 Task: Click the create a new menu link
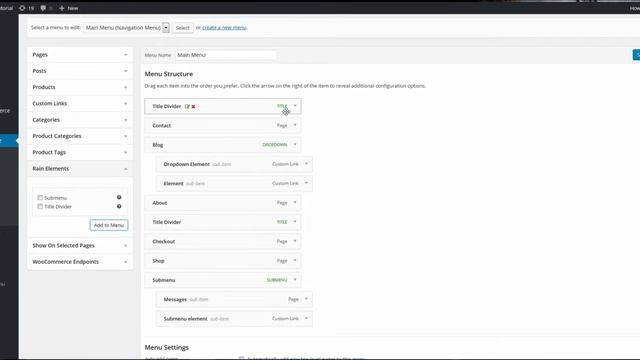pos(224,28)
